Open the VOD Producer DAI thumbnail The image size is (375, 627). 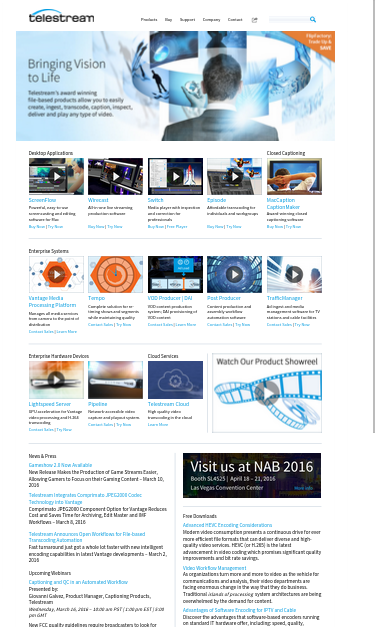pos(175,274)
